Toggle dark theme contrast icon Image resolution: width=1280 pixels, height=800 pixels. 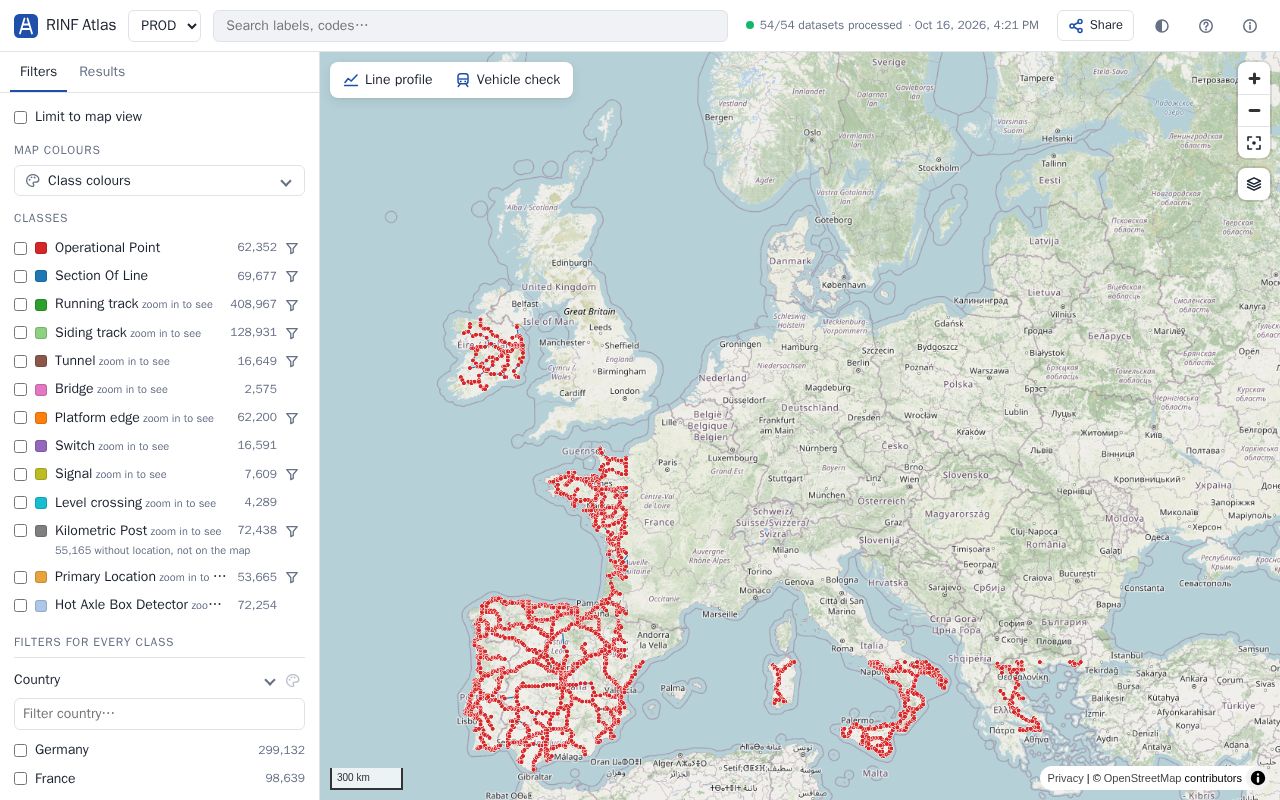1162,26
